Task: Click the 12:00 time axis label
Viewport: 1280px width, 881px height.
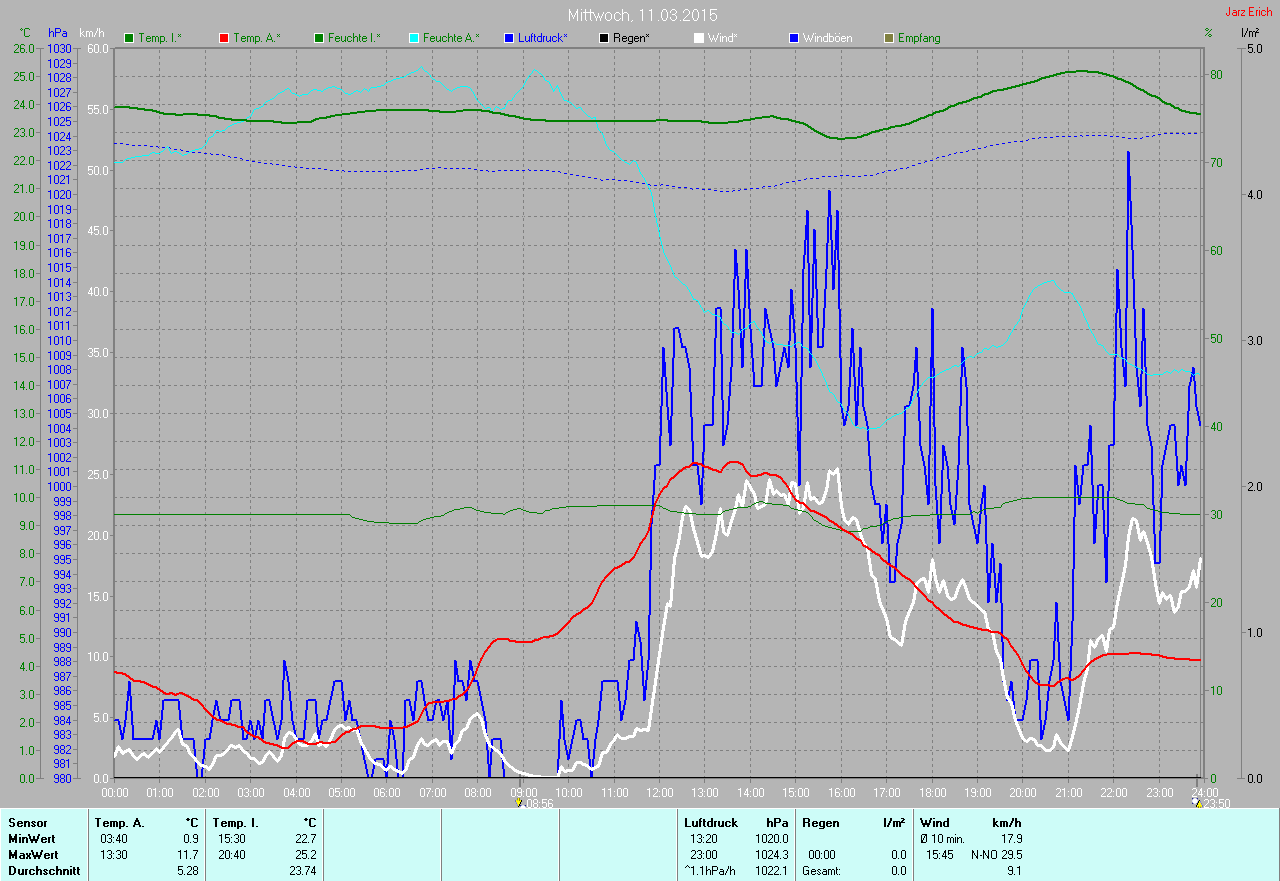Action: click(x=659, y=793)
